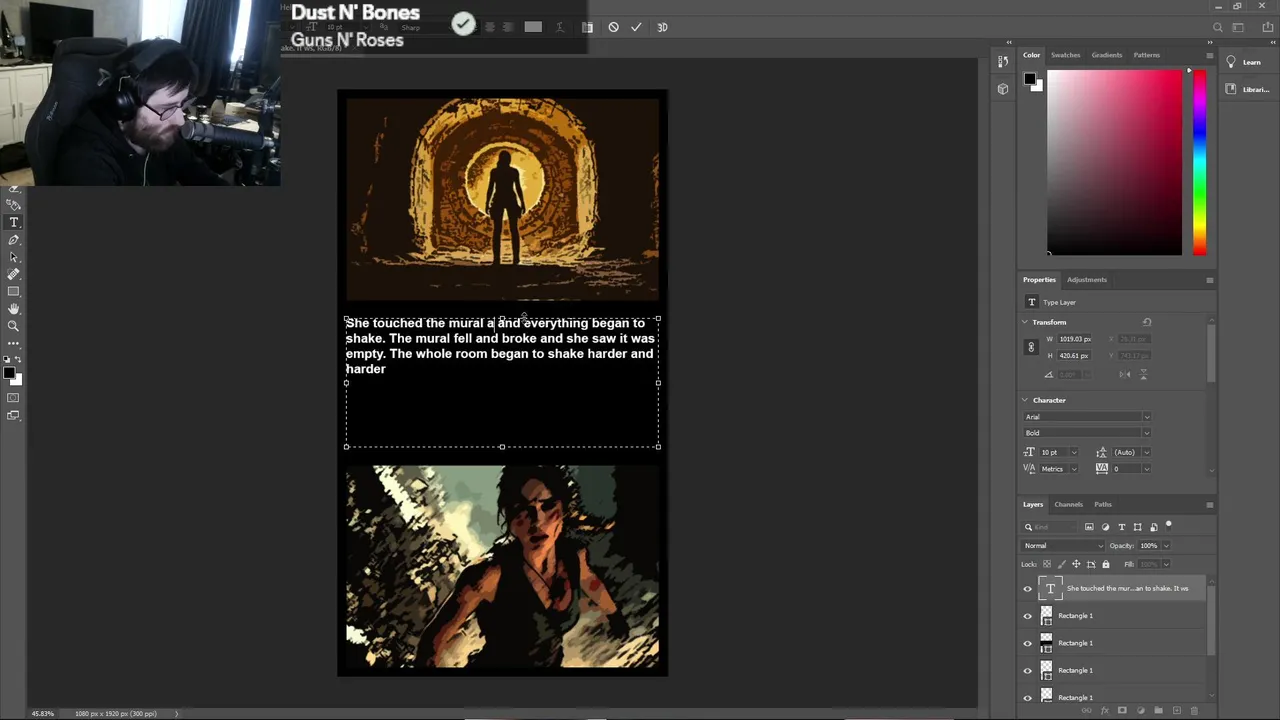The width and height of the screenshot is (1280, 720).
Task: Reset transform in Properties panel
Action: tap(1147, 322)
